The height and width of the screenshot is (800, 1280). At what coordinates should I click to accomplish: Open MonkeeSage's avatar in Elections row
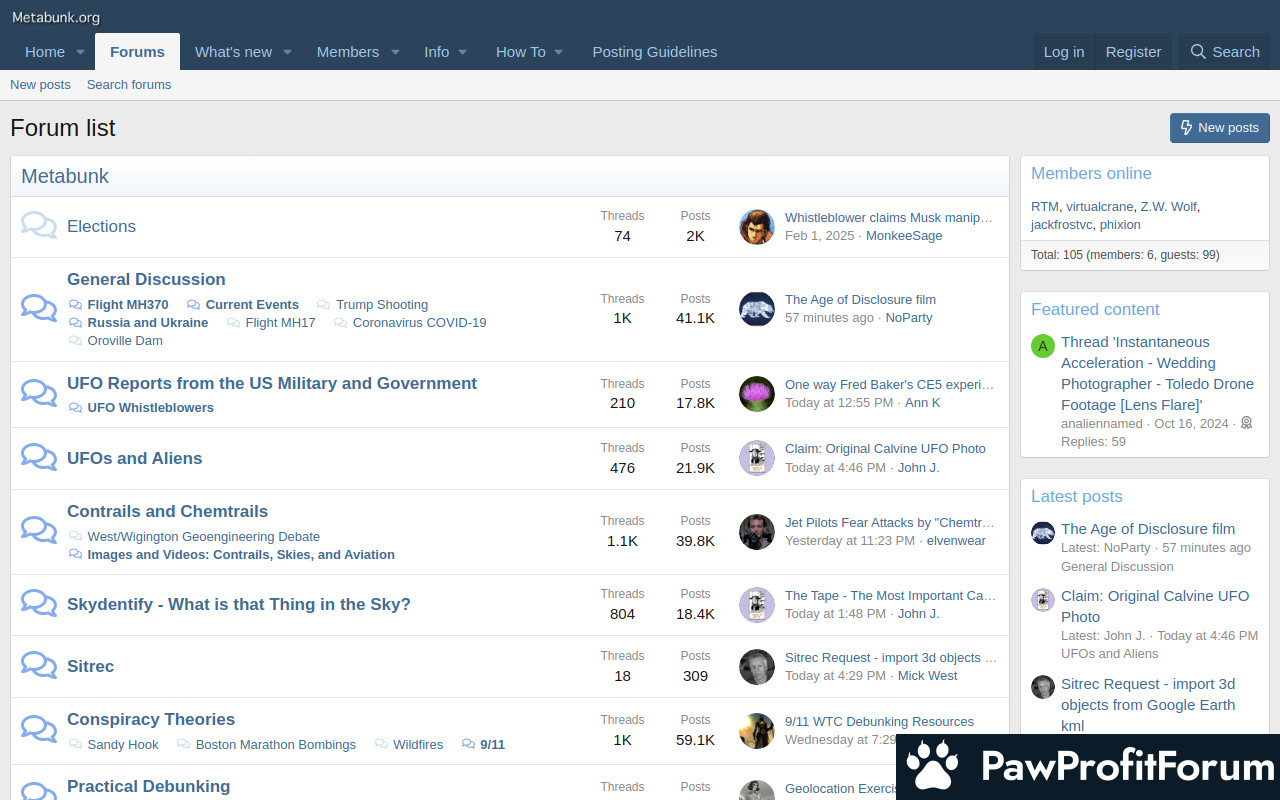tap(757, 227)
